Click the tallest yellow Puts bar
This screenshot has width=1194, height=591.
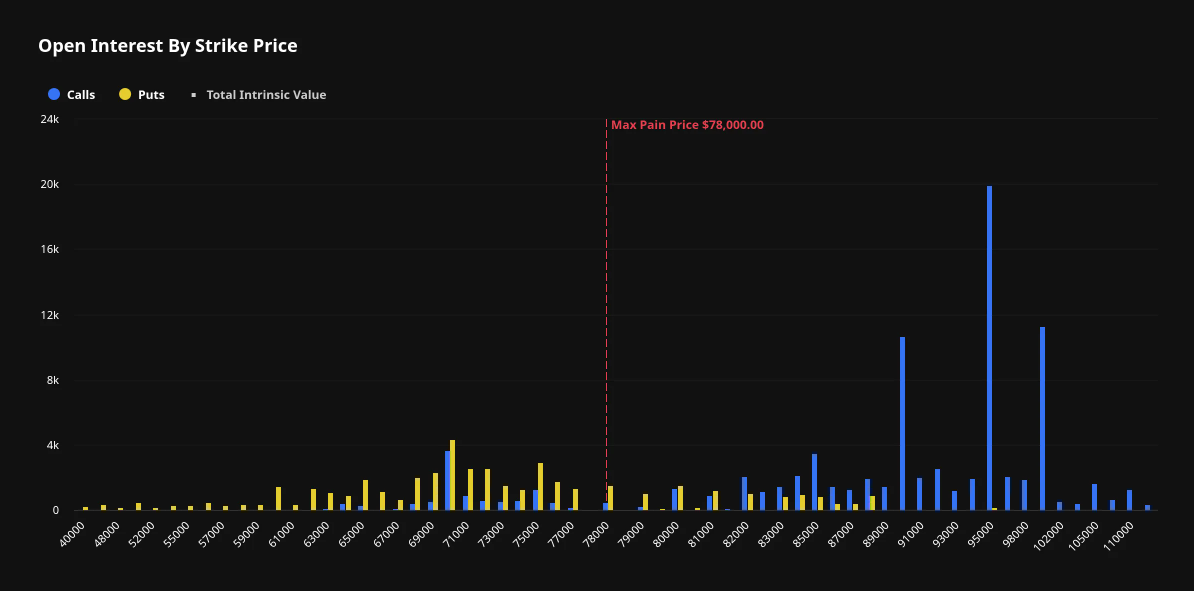pos(452,475)
